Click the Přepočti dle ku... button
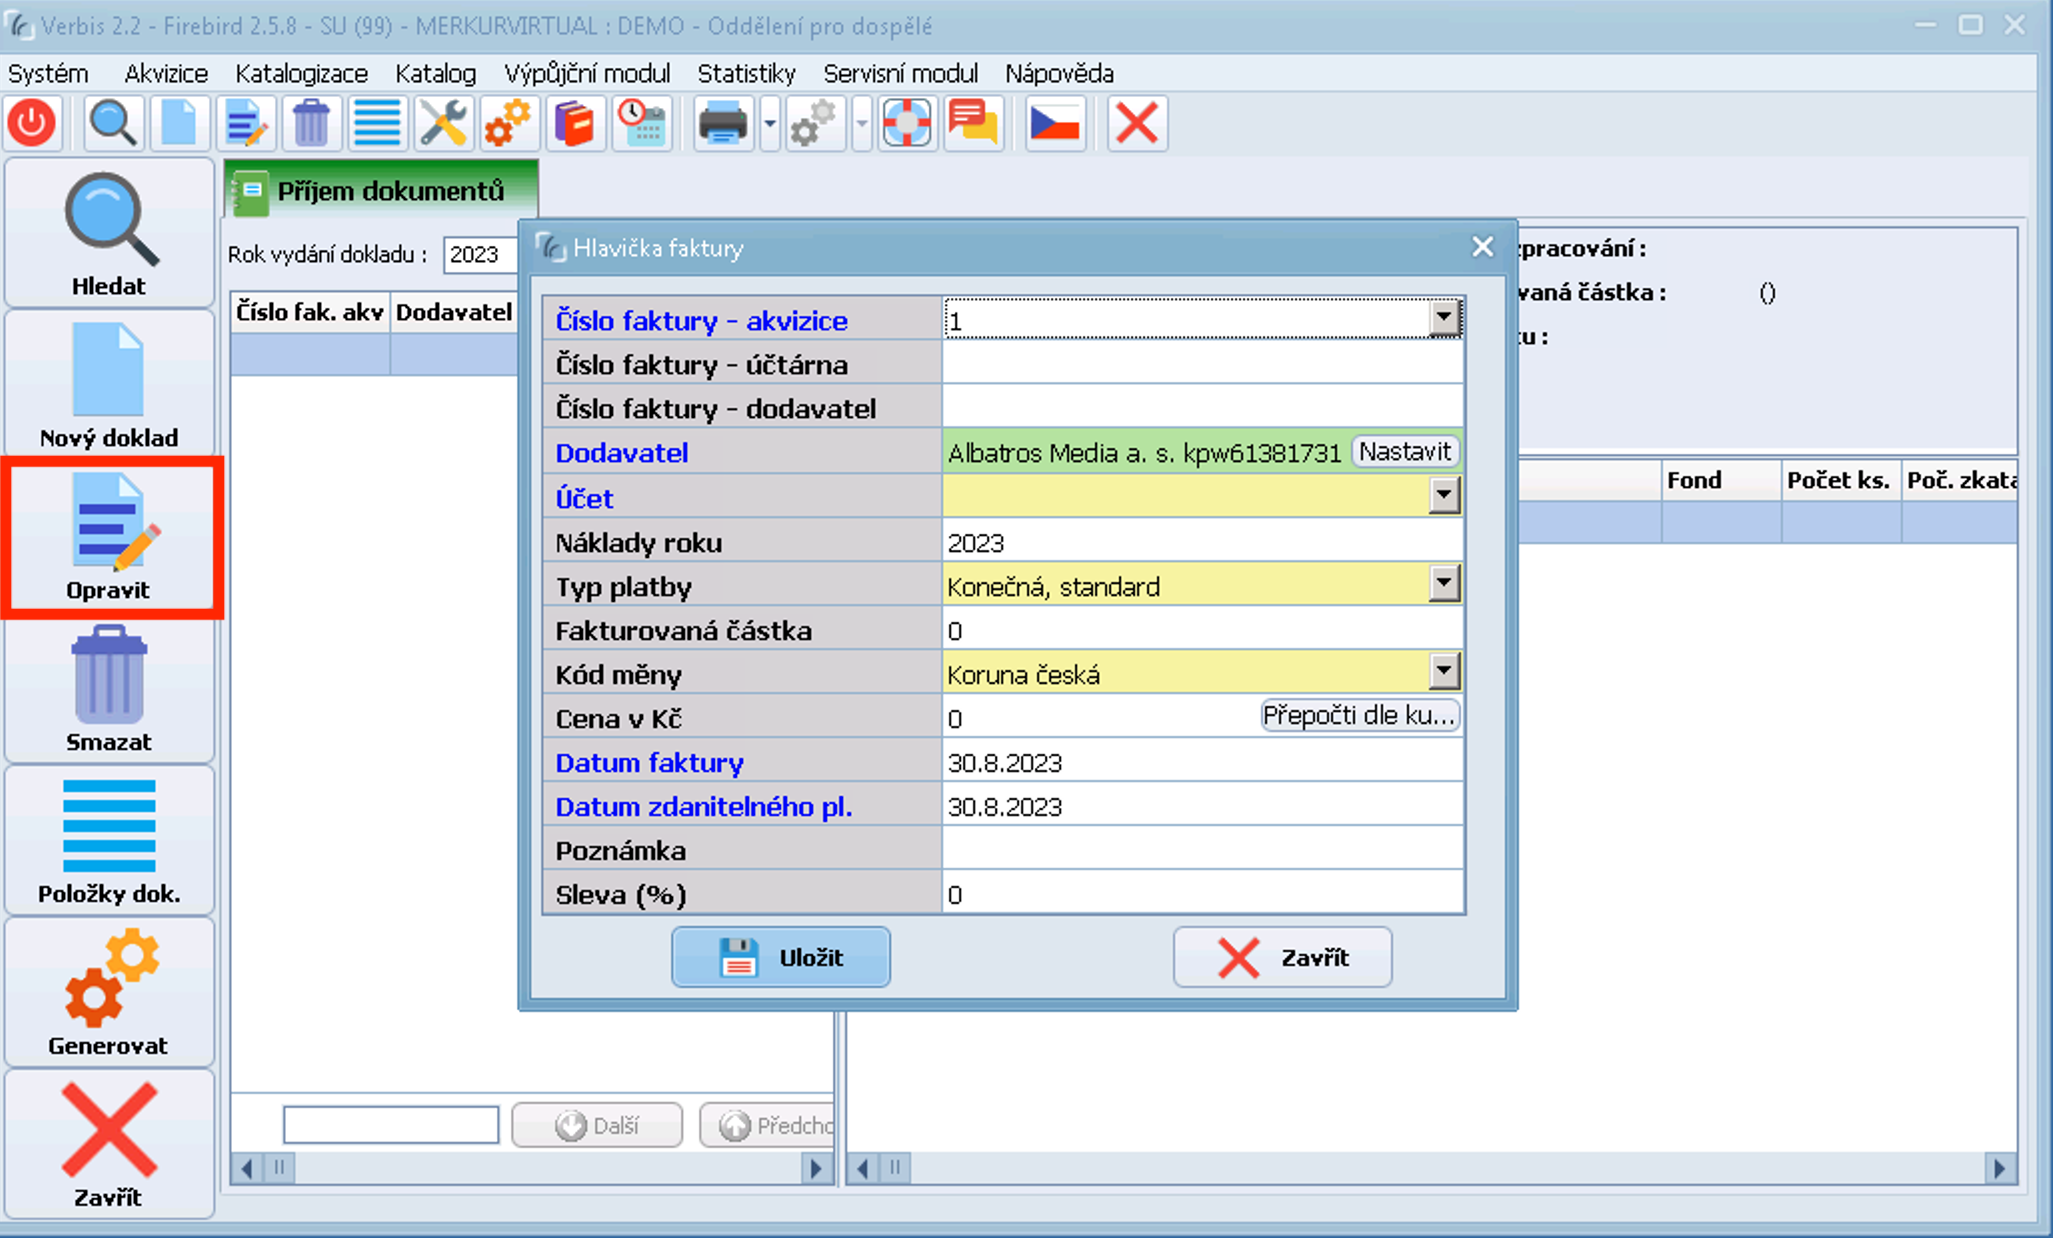Viewport: 2053px width, 1238px height. [x=1359, y=716]
